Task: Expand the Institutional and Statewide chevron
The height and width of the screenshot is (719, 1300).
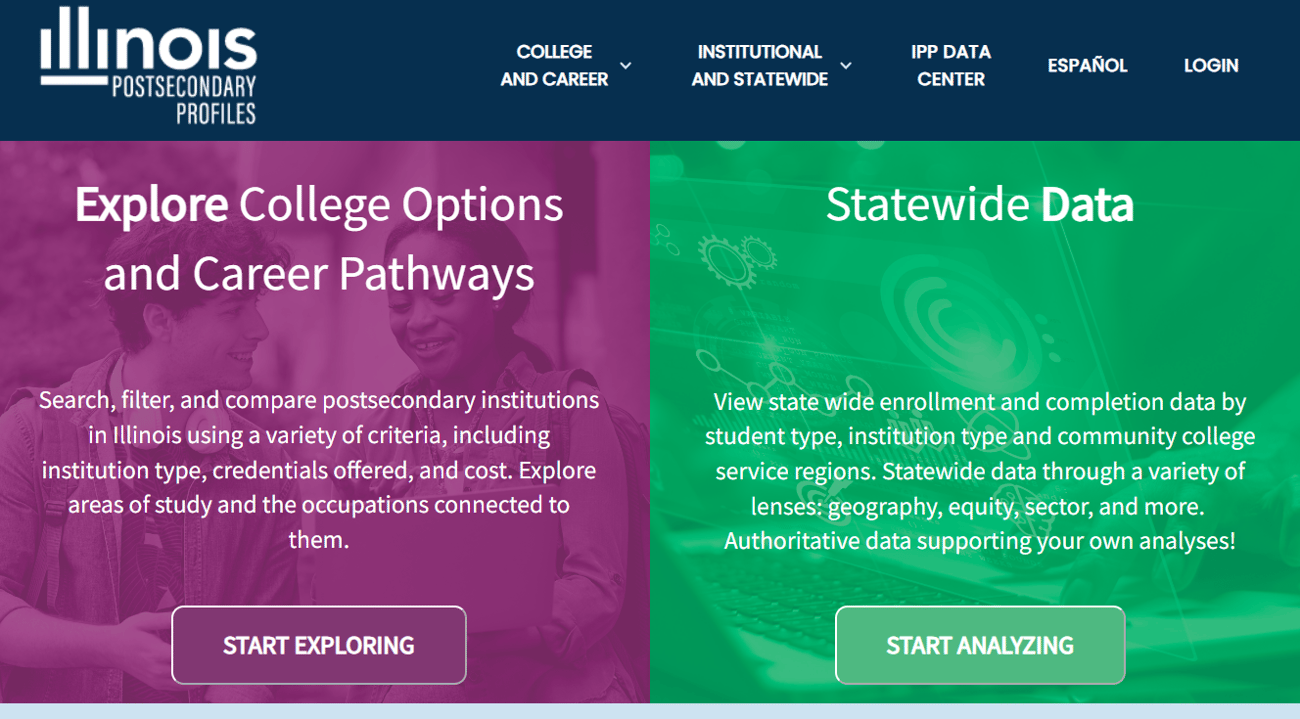Action: [x=846, y=66]
